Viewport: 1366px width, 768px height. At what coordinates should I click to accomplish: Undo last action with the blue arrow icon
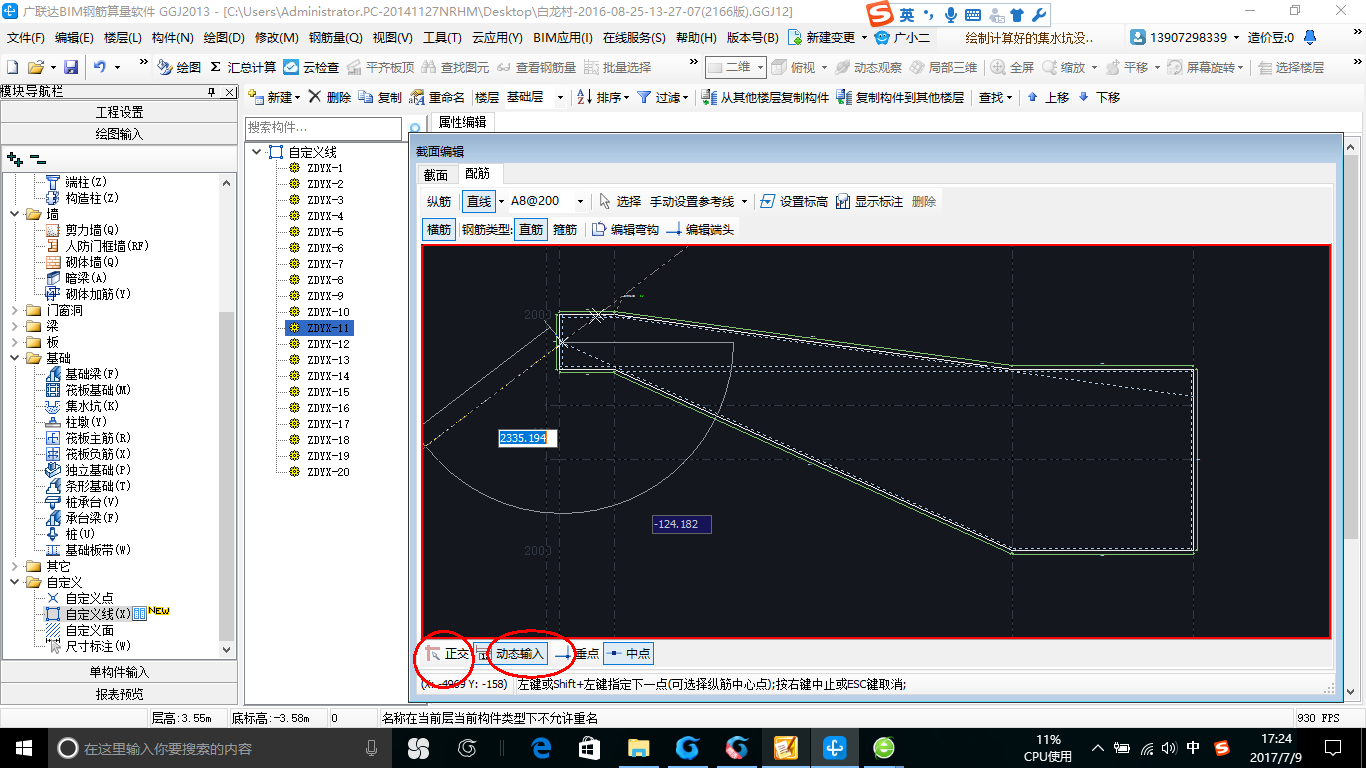100,67
